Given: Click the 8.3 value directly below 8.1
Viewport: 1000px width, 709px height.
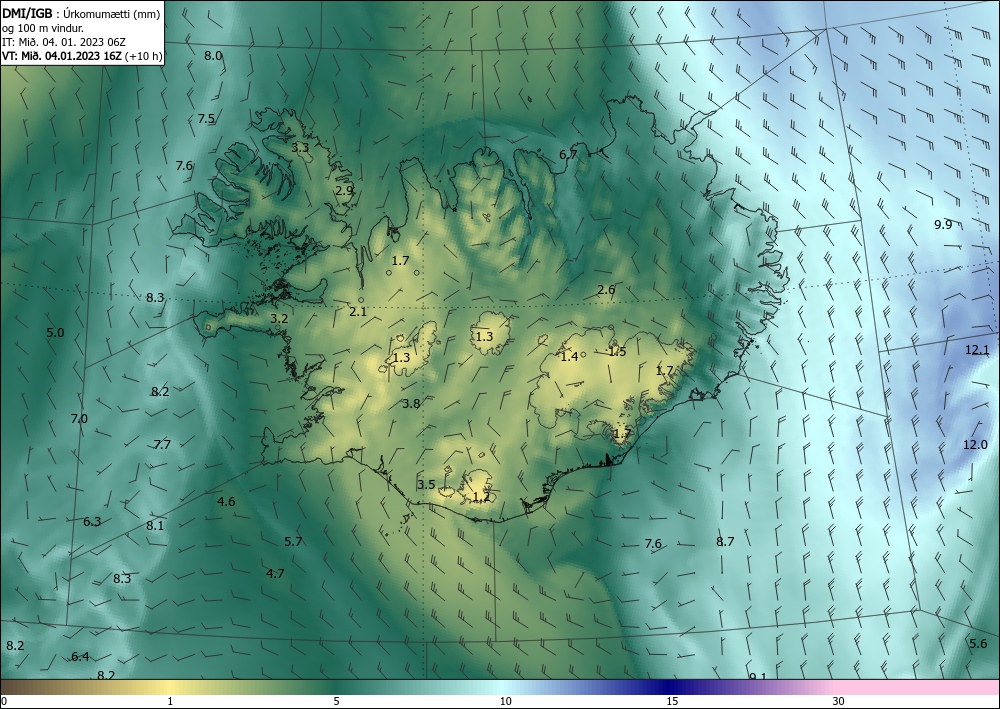Looking at the screenshot, I should pos(122,578).
